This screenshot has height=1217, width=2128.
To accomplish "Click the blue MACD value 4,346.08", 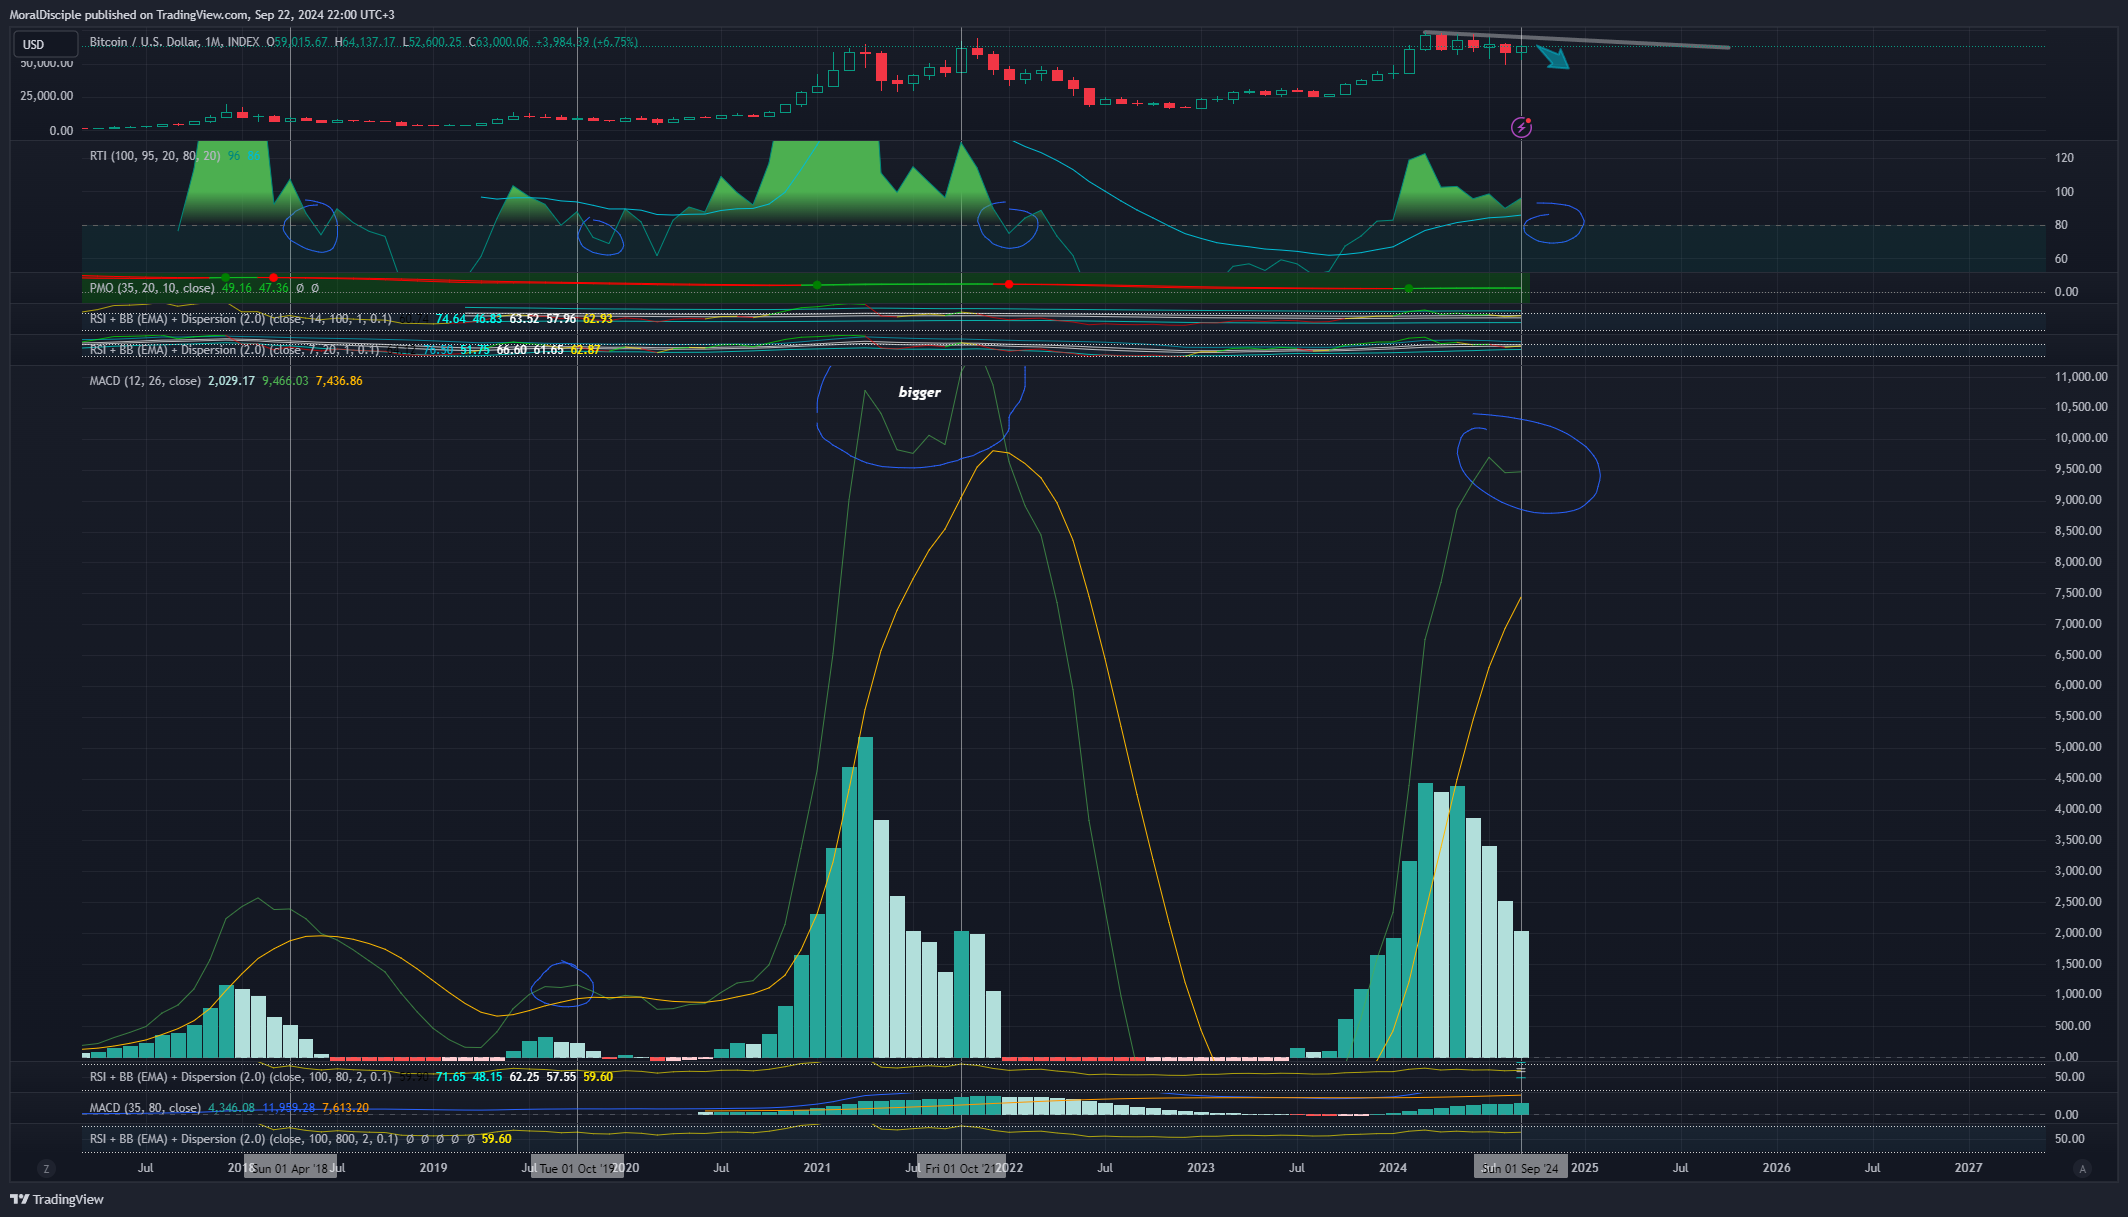I will point(231,1108).
